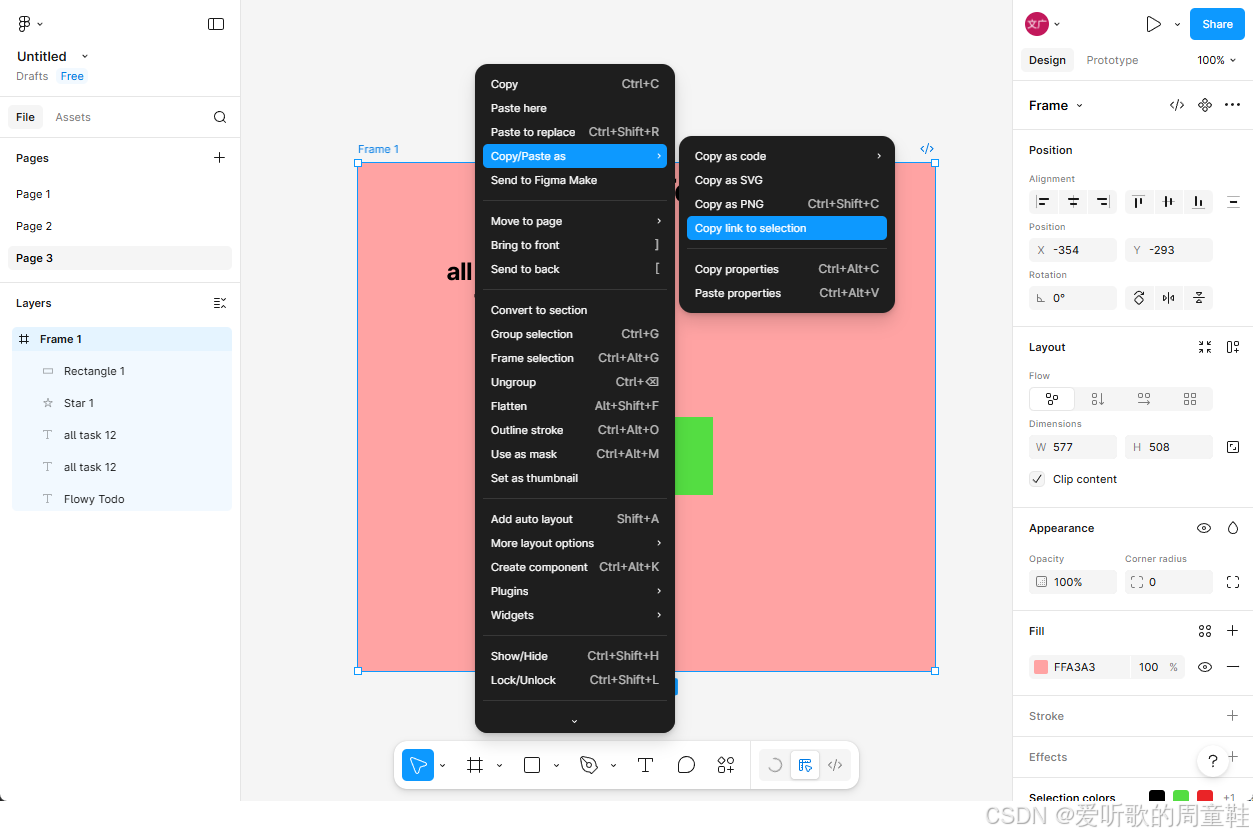Open user avatar dropdown arrow
Viewport: 1253px width, 837px height.
click(x=1057, y=24)
